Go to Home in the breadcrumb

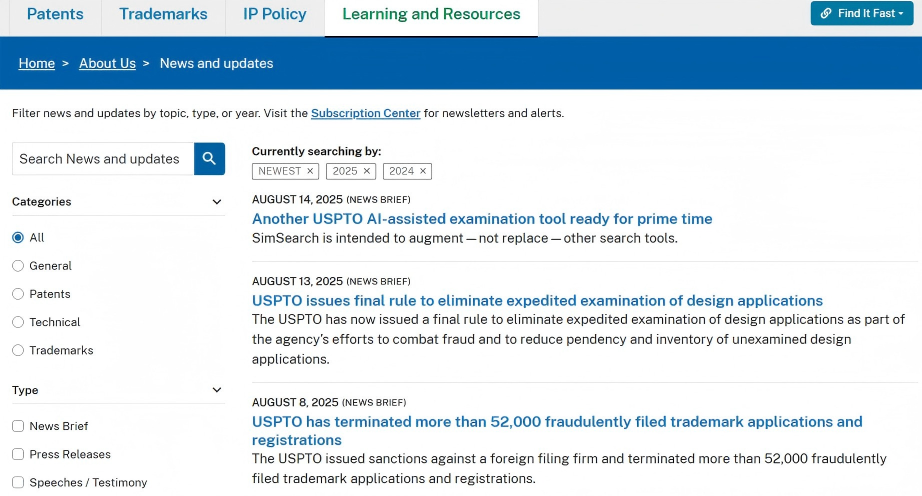point(37,63)
